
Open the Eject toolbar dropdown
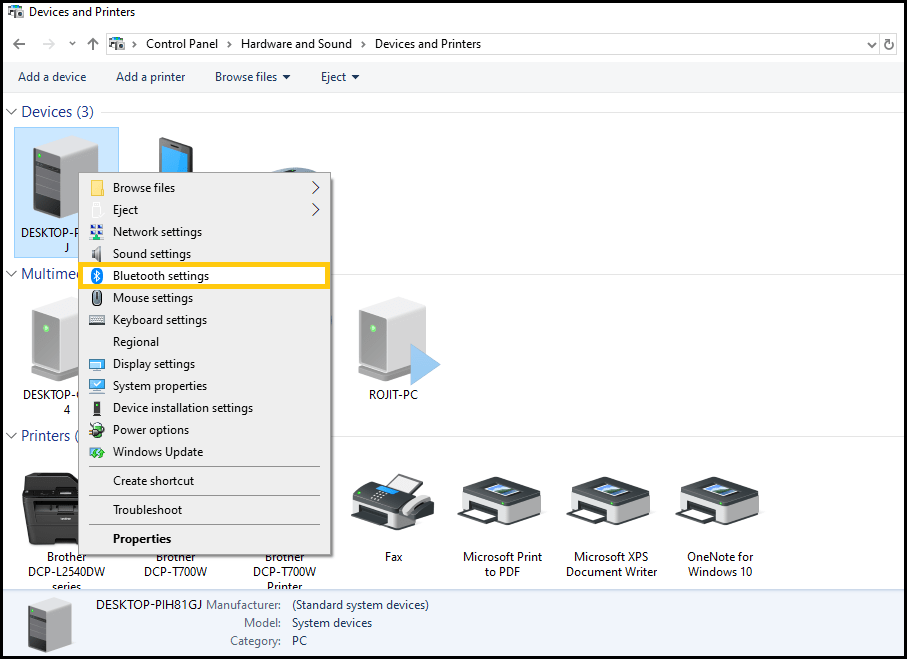[340, 77]
